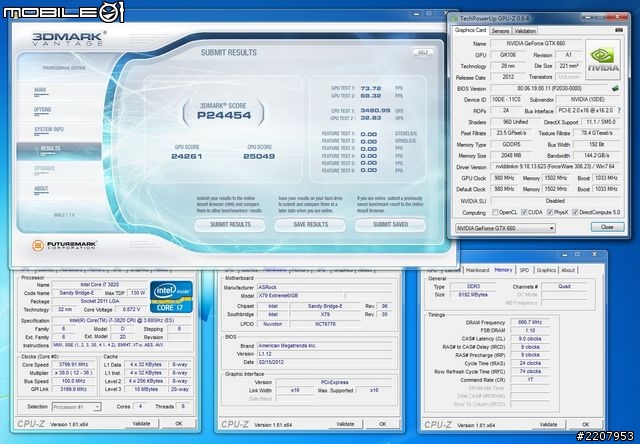This screenshot has height=444, width=640.
Task: Click the Close button in GPU-Z
Action: pos(607,227)
